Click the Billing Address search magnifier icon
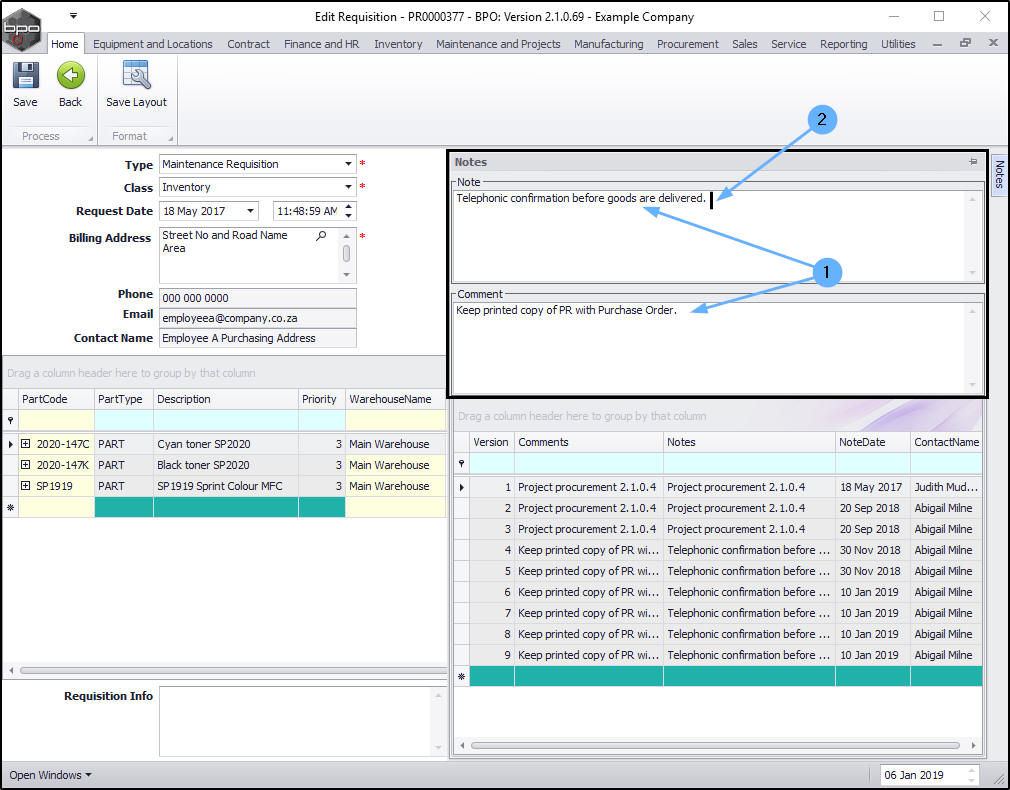1010x790 pixels. coord(321,236)
